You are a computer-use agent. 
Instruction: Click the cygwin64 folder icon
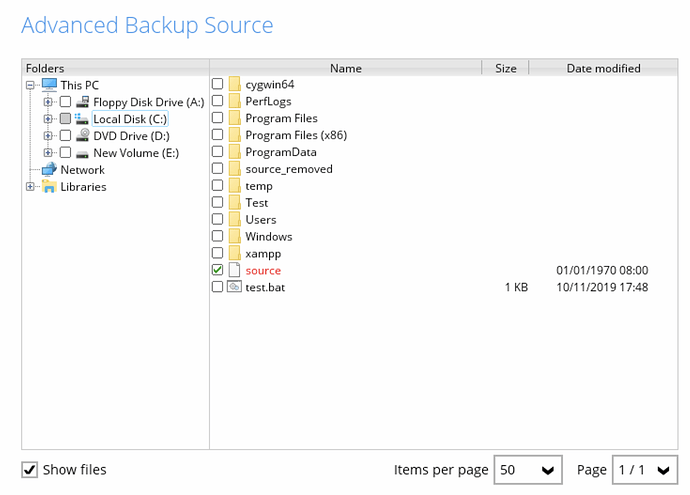pyautogui.click(x=235, y=84)
